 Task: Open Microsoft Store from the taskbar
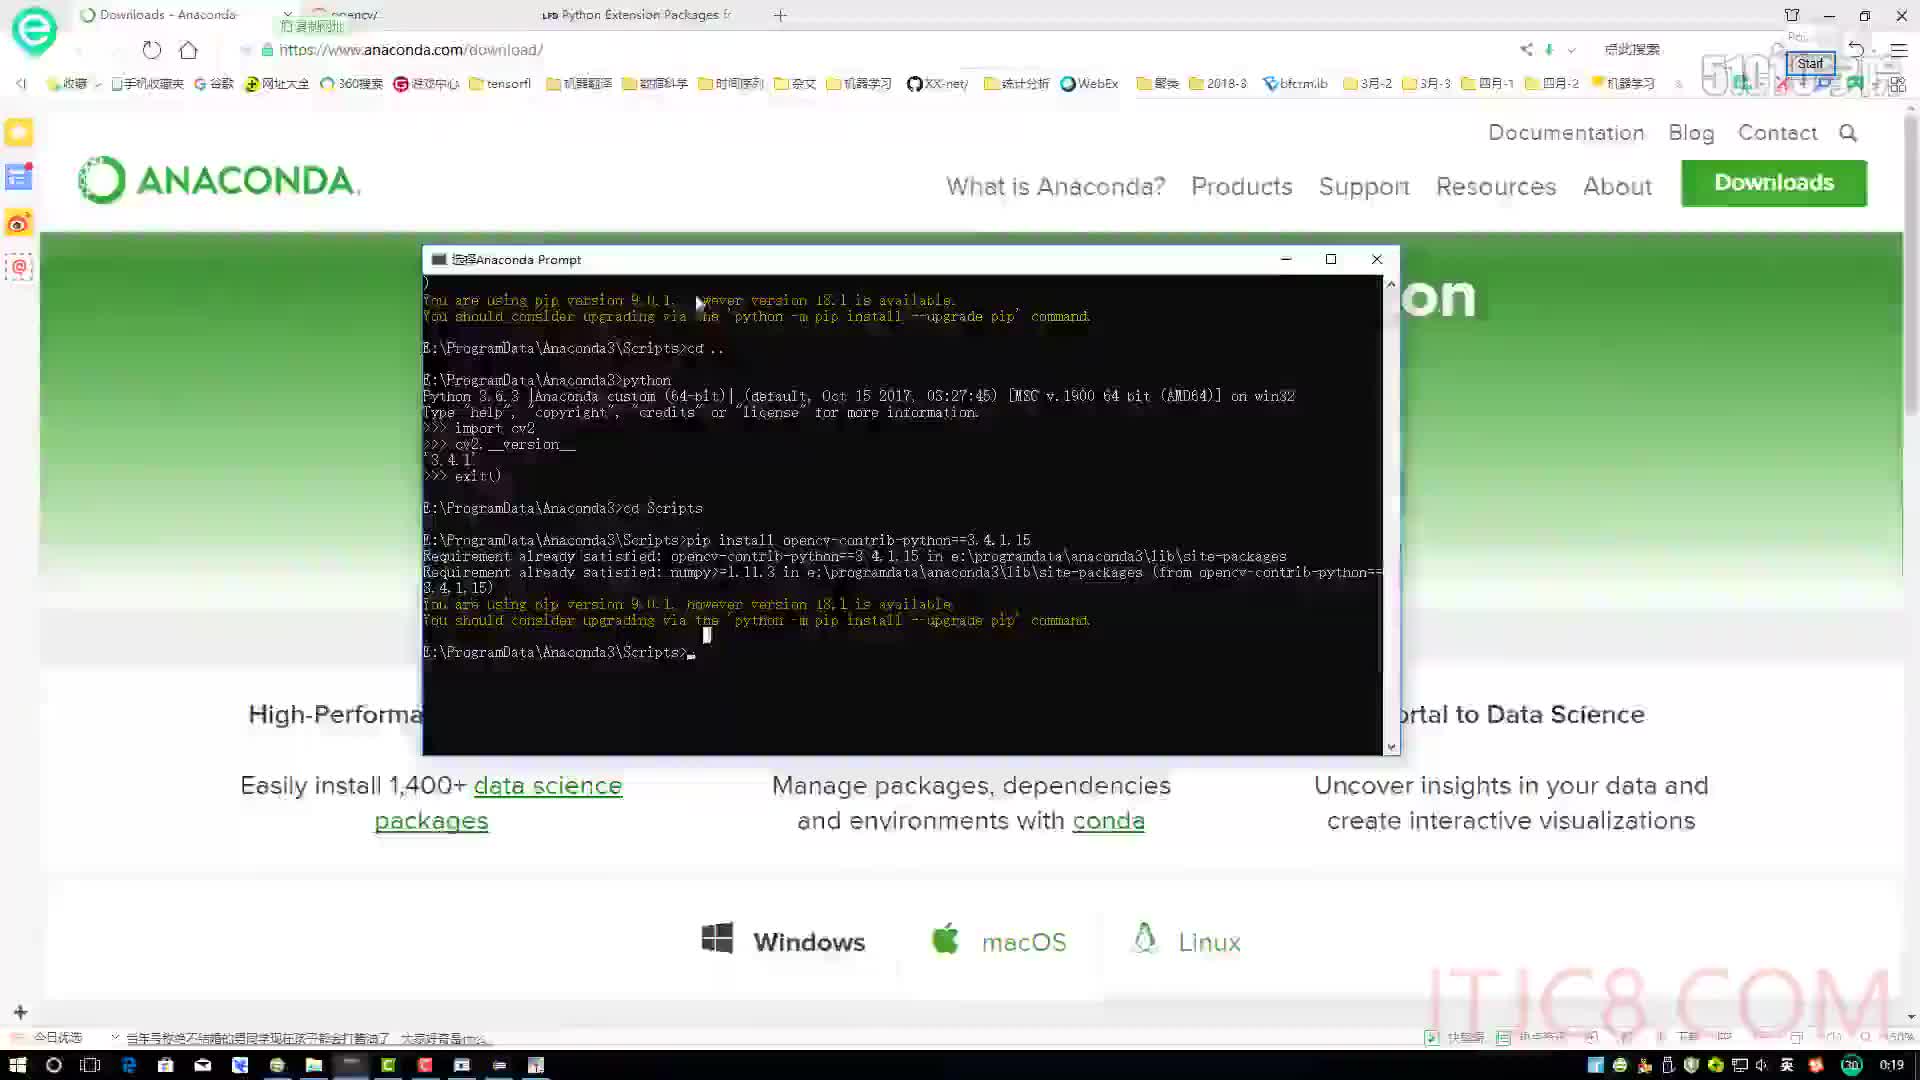click(x=165, y=1065)
